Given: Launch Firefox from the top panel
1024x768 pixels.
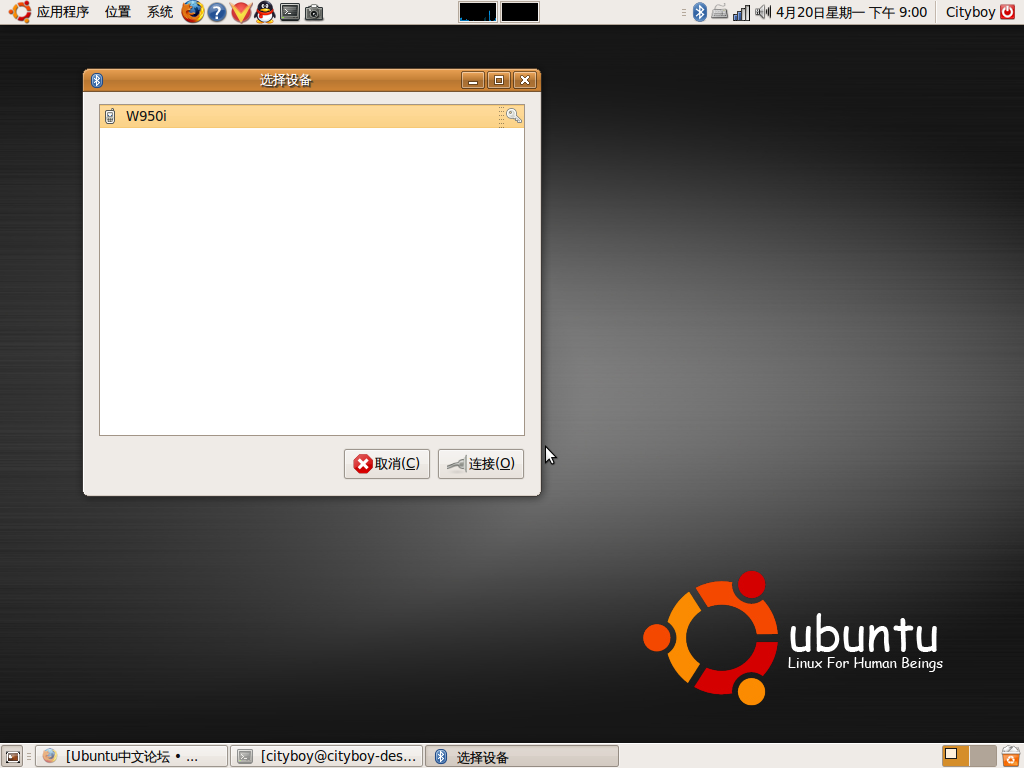Looking at the screenshot, I should pyautogui.click(x=193, y=12).
